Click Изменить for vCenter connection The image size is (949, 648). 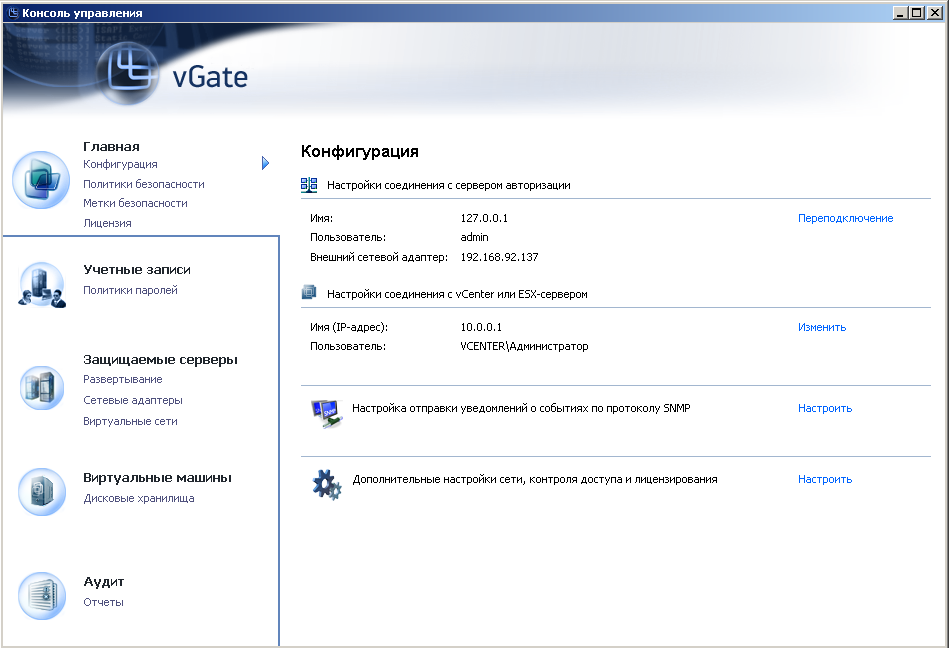click(822, 327)
